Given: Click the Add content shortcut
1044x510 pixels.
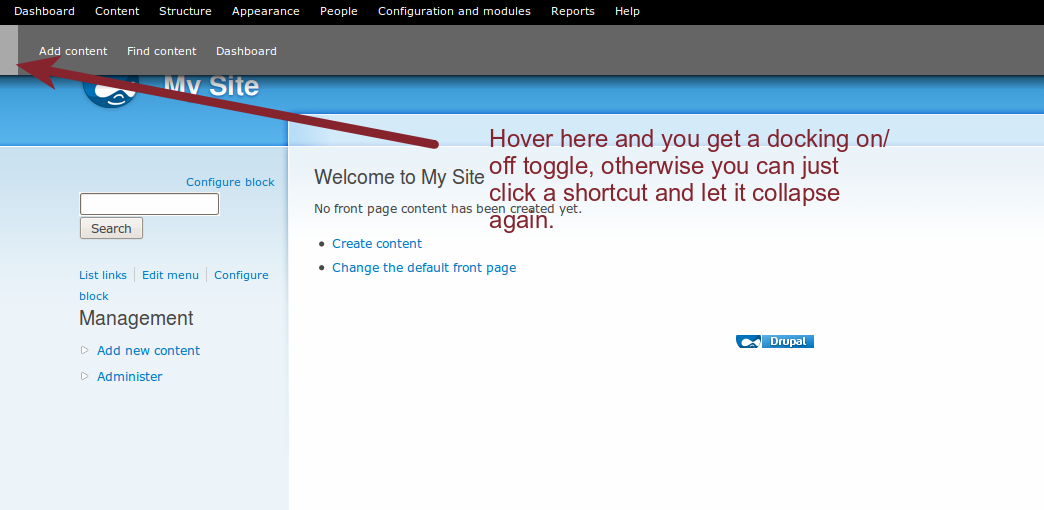Looking at the screenshot, I should pyautogui.click(x=73, y=51).
